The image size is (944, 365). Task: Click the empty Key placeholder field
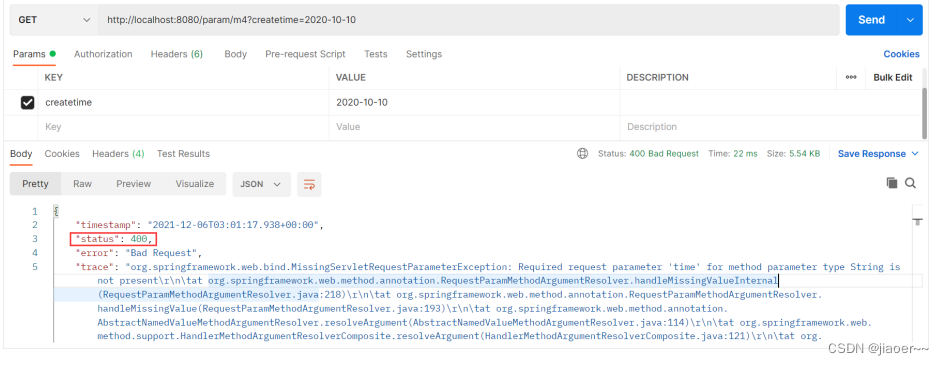(184, 127)
